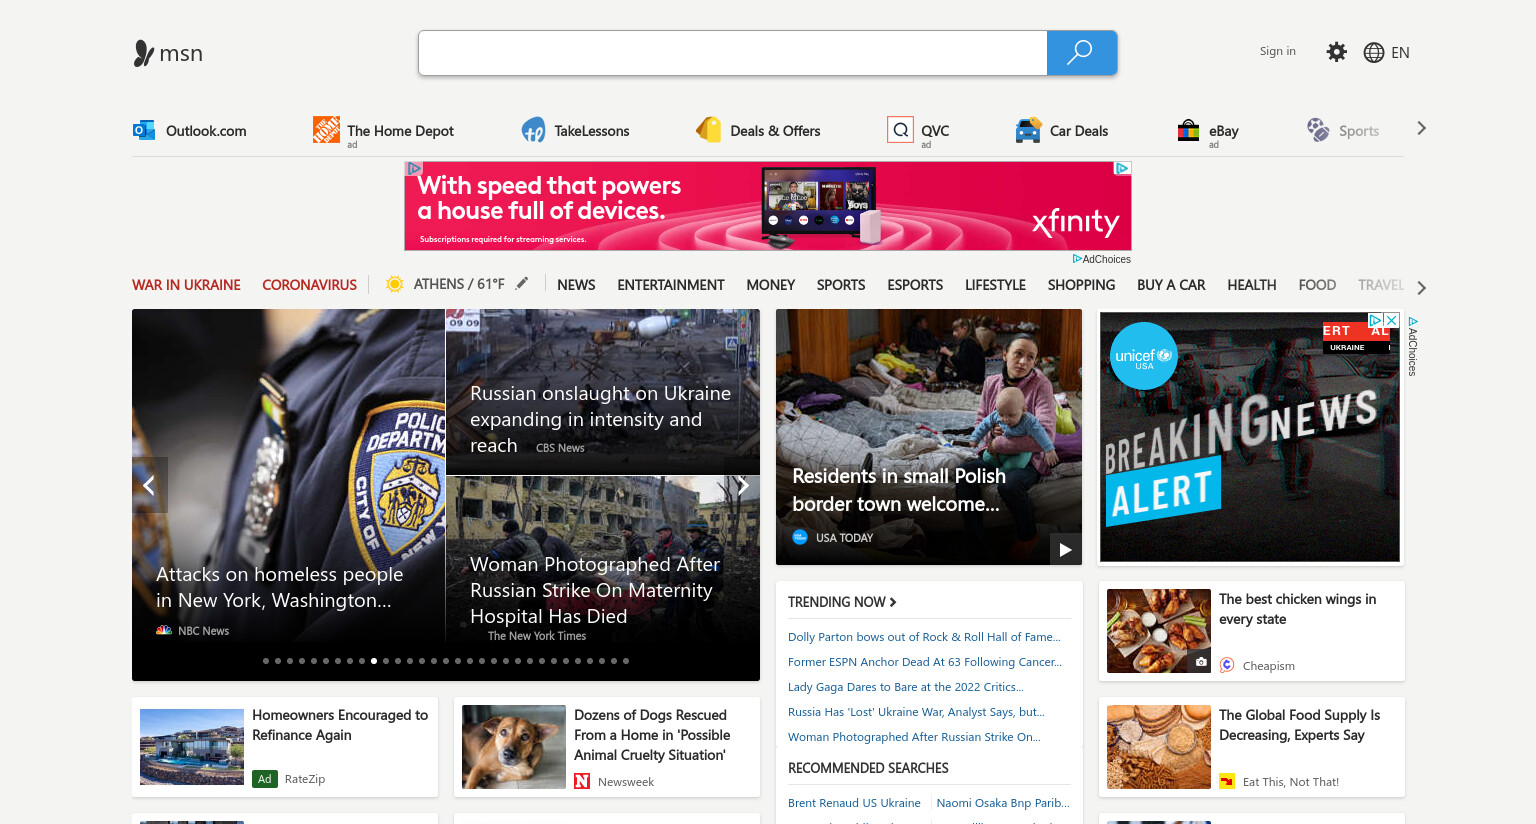Open Dozens of Dogs Rescued article
1536x824 pixels.
point(607,747)
